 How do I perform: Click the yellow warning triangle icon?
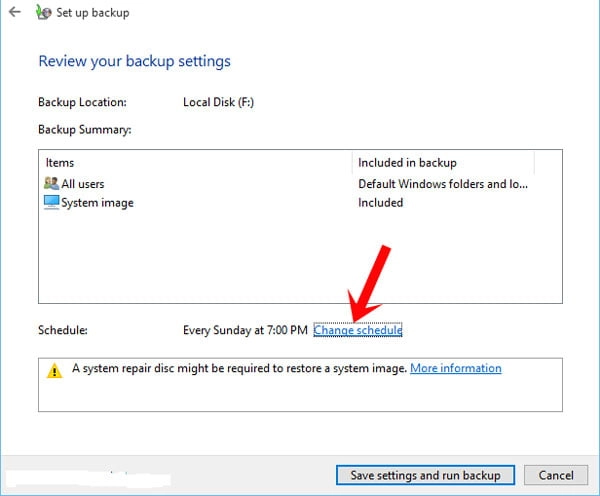click(55, 369)
